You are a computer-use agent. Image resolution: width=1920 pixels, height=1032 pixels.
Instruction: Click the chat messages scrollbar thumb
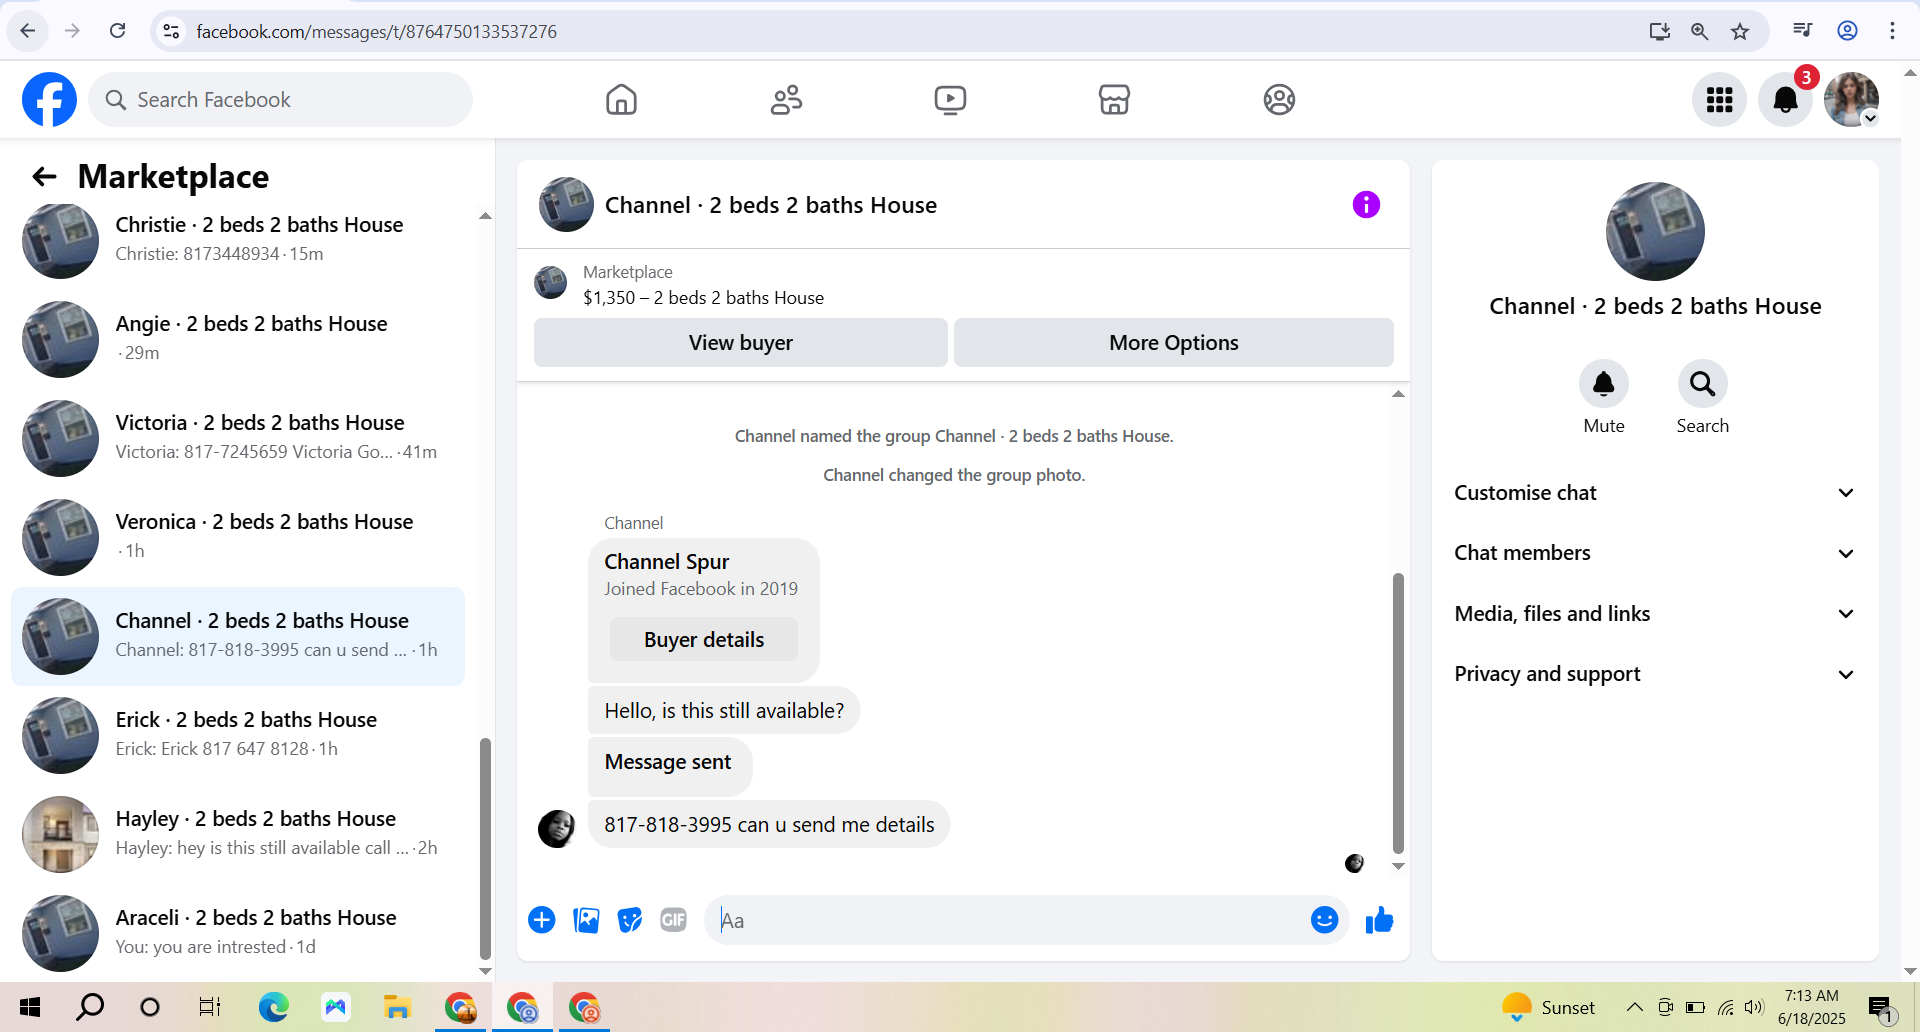1398,713
